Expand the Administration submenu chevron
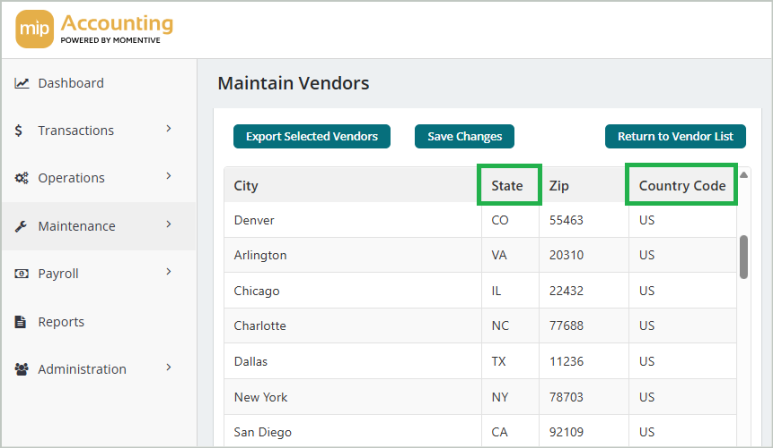Screen dimensions: 773x448 click(x=169, y=367)
